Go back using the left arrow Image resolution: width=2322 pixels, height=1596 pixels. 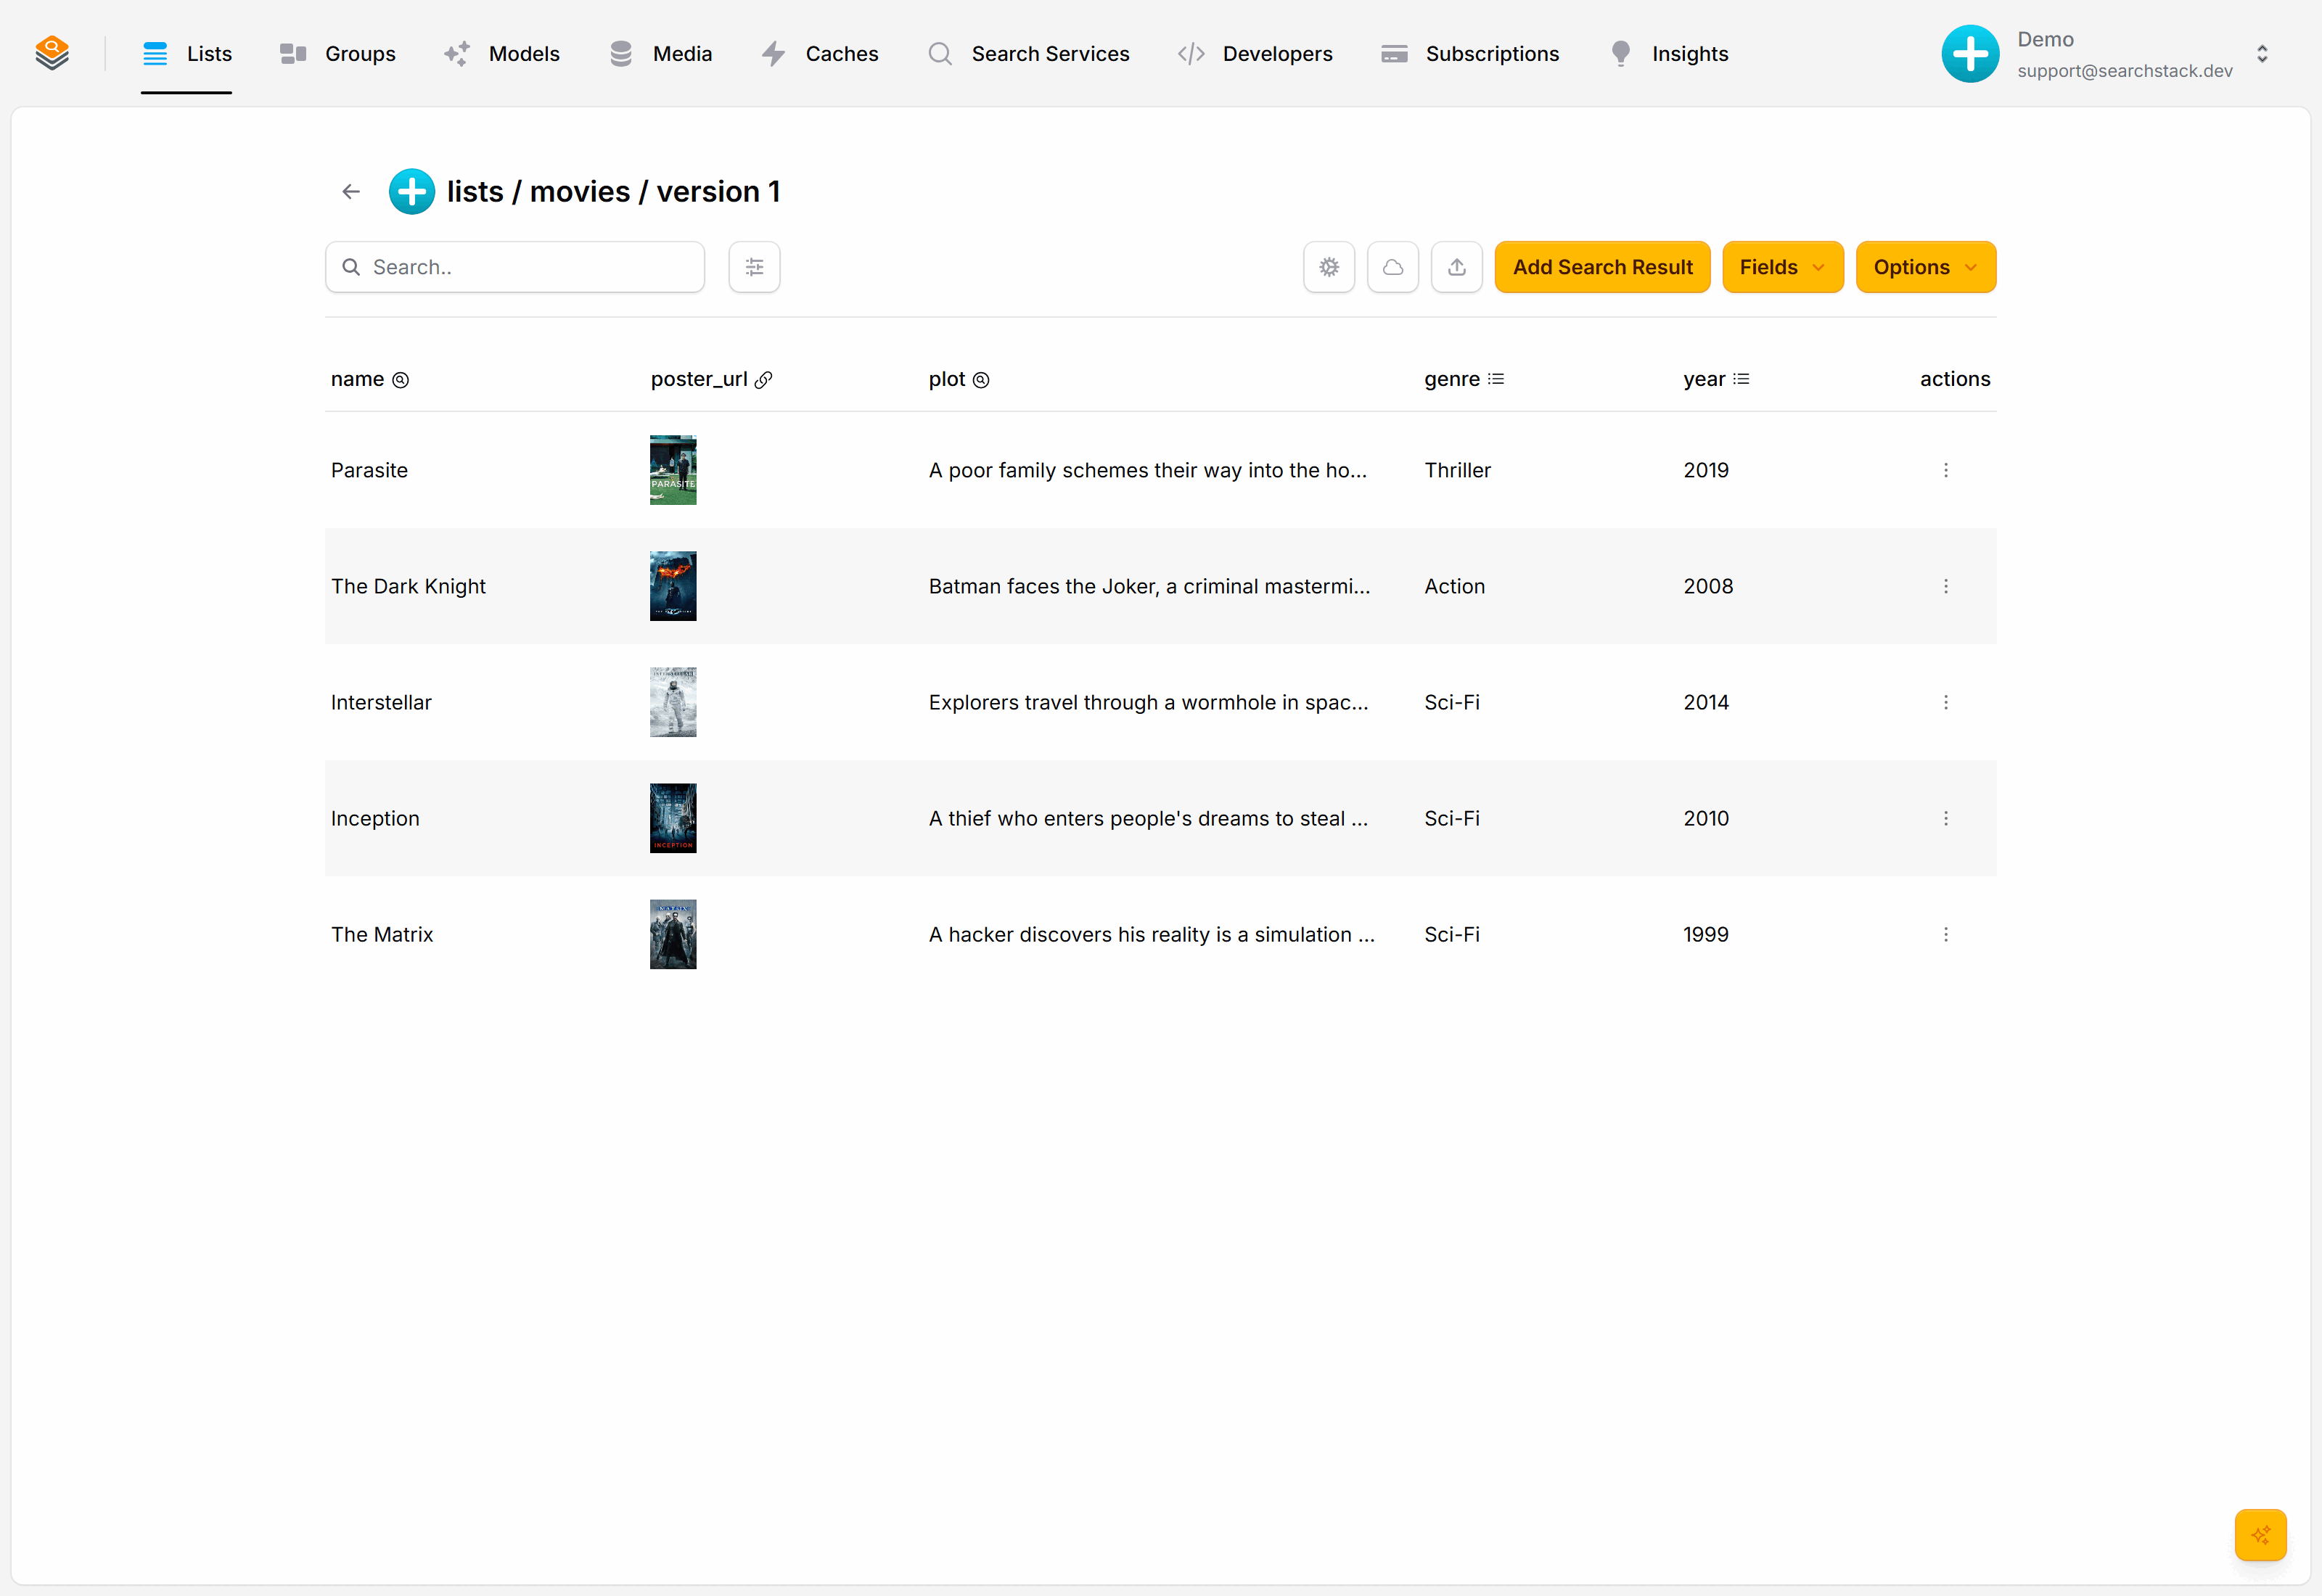point(351,191)
